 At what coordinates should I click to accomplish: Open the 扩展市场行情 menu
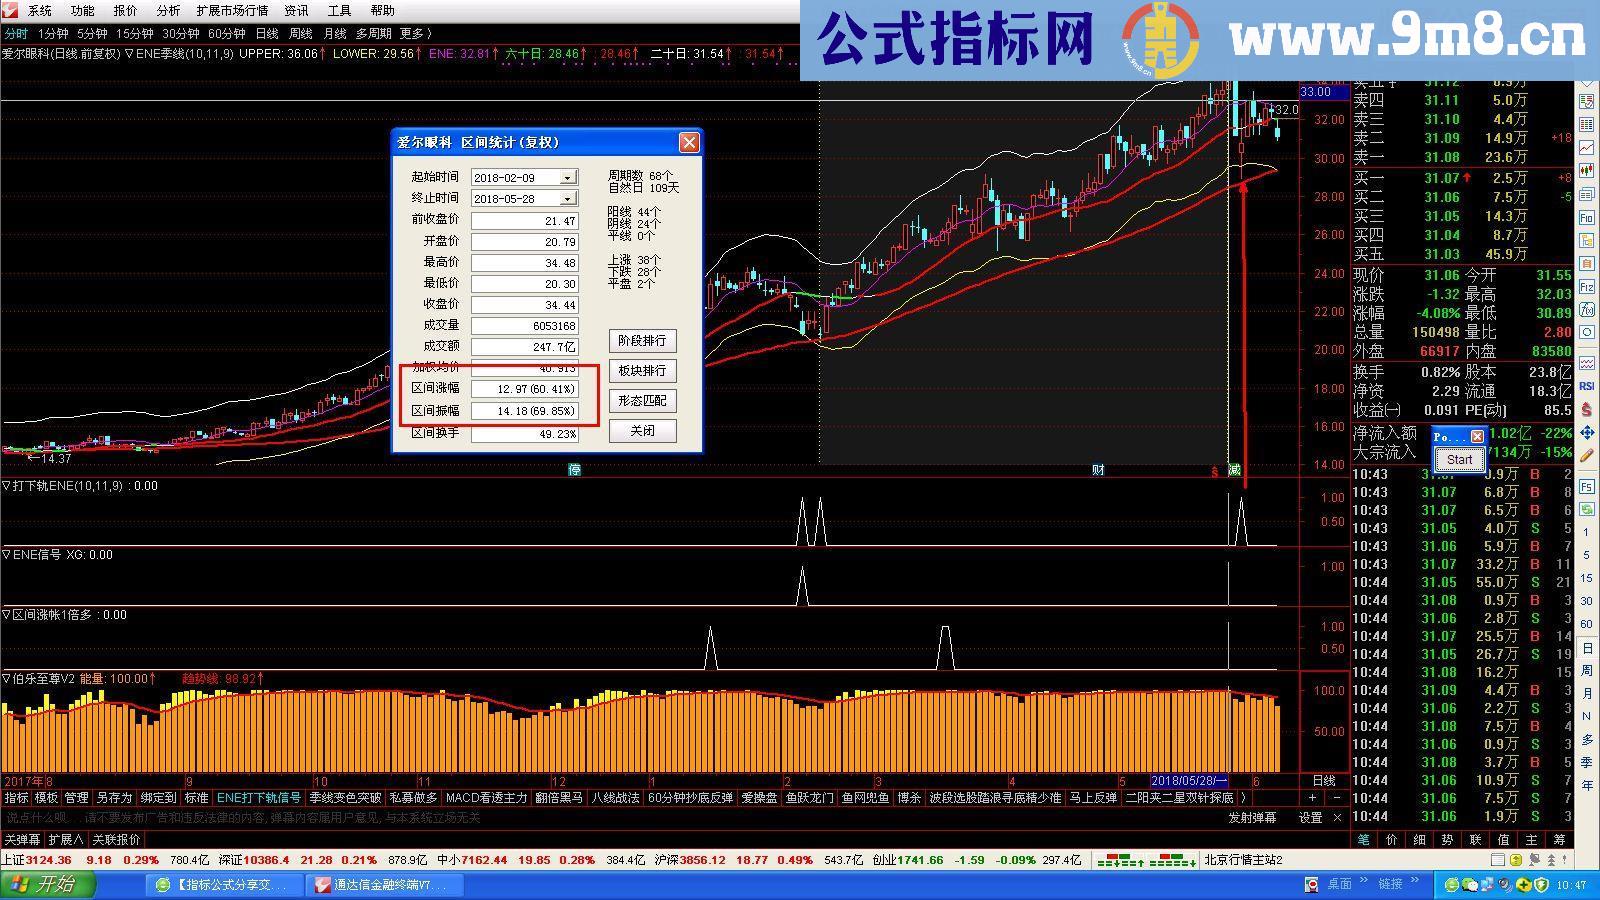(x=232, y=10)
